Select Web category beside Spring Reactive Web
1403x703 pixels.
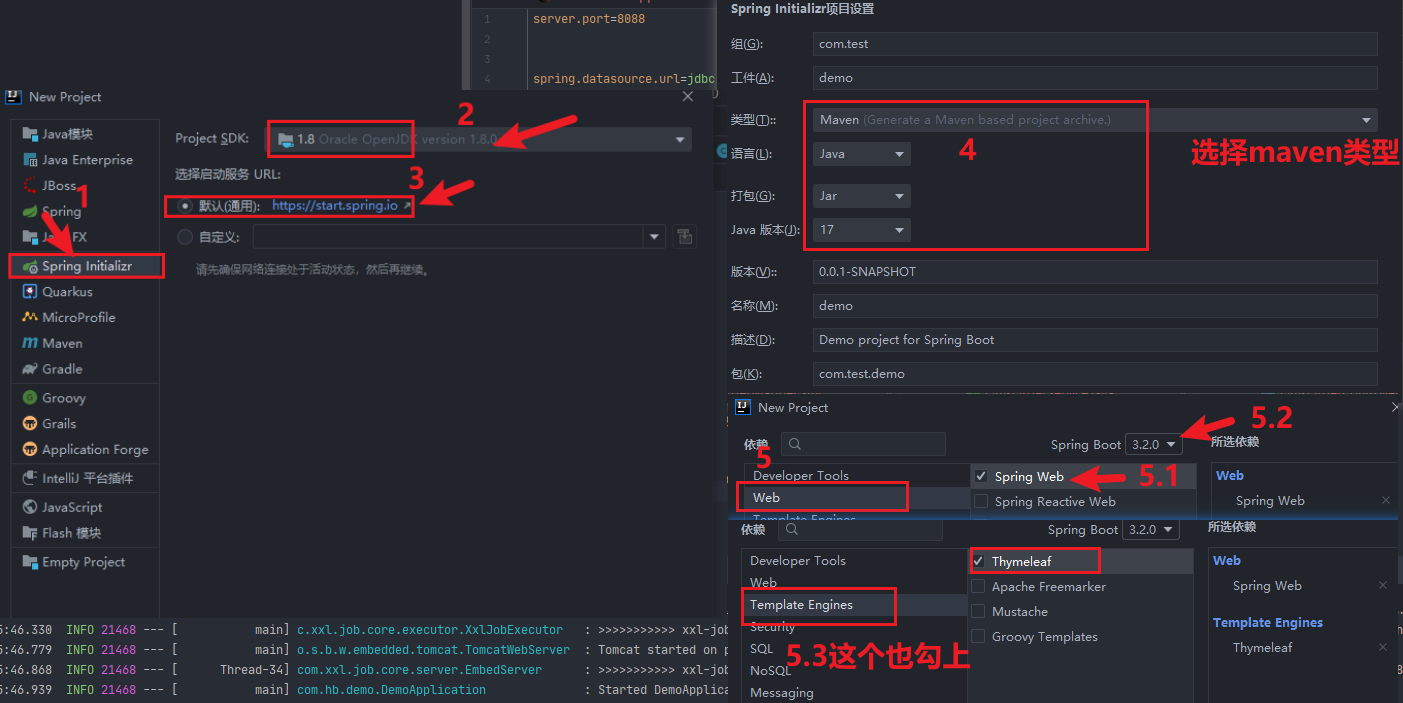[766, 498]
